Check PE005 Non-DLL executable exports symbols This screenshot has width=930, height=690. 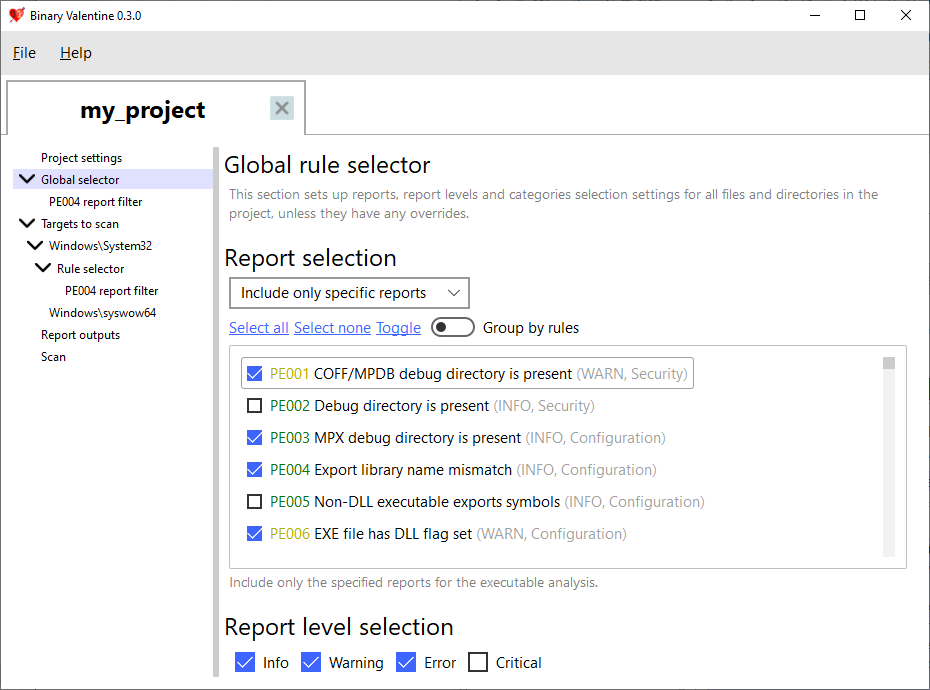pos(254,501)
